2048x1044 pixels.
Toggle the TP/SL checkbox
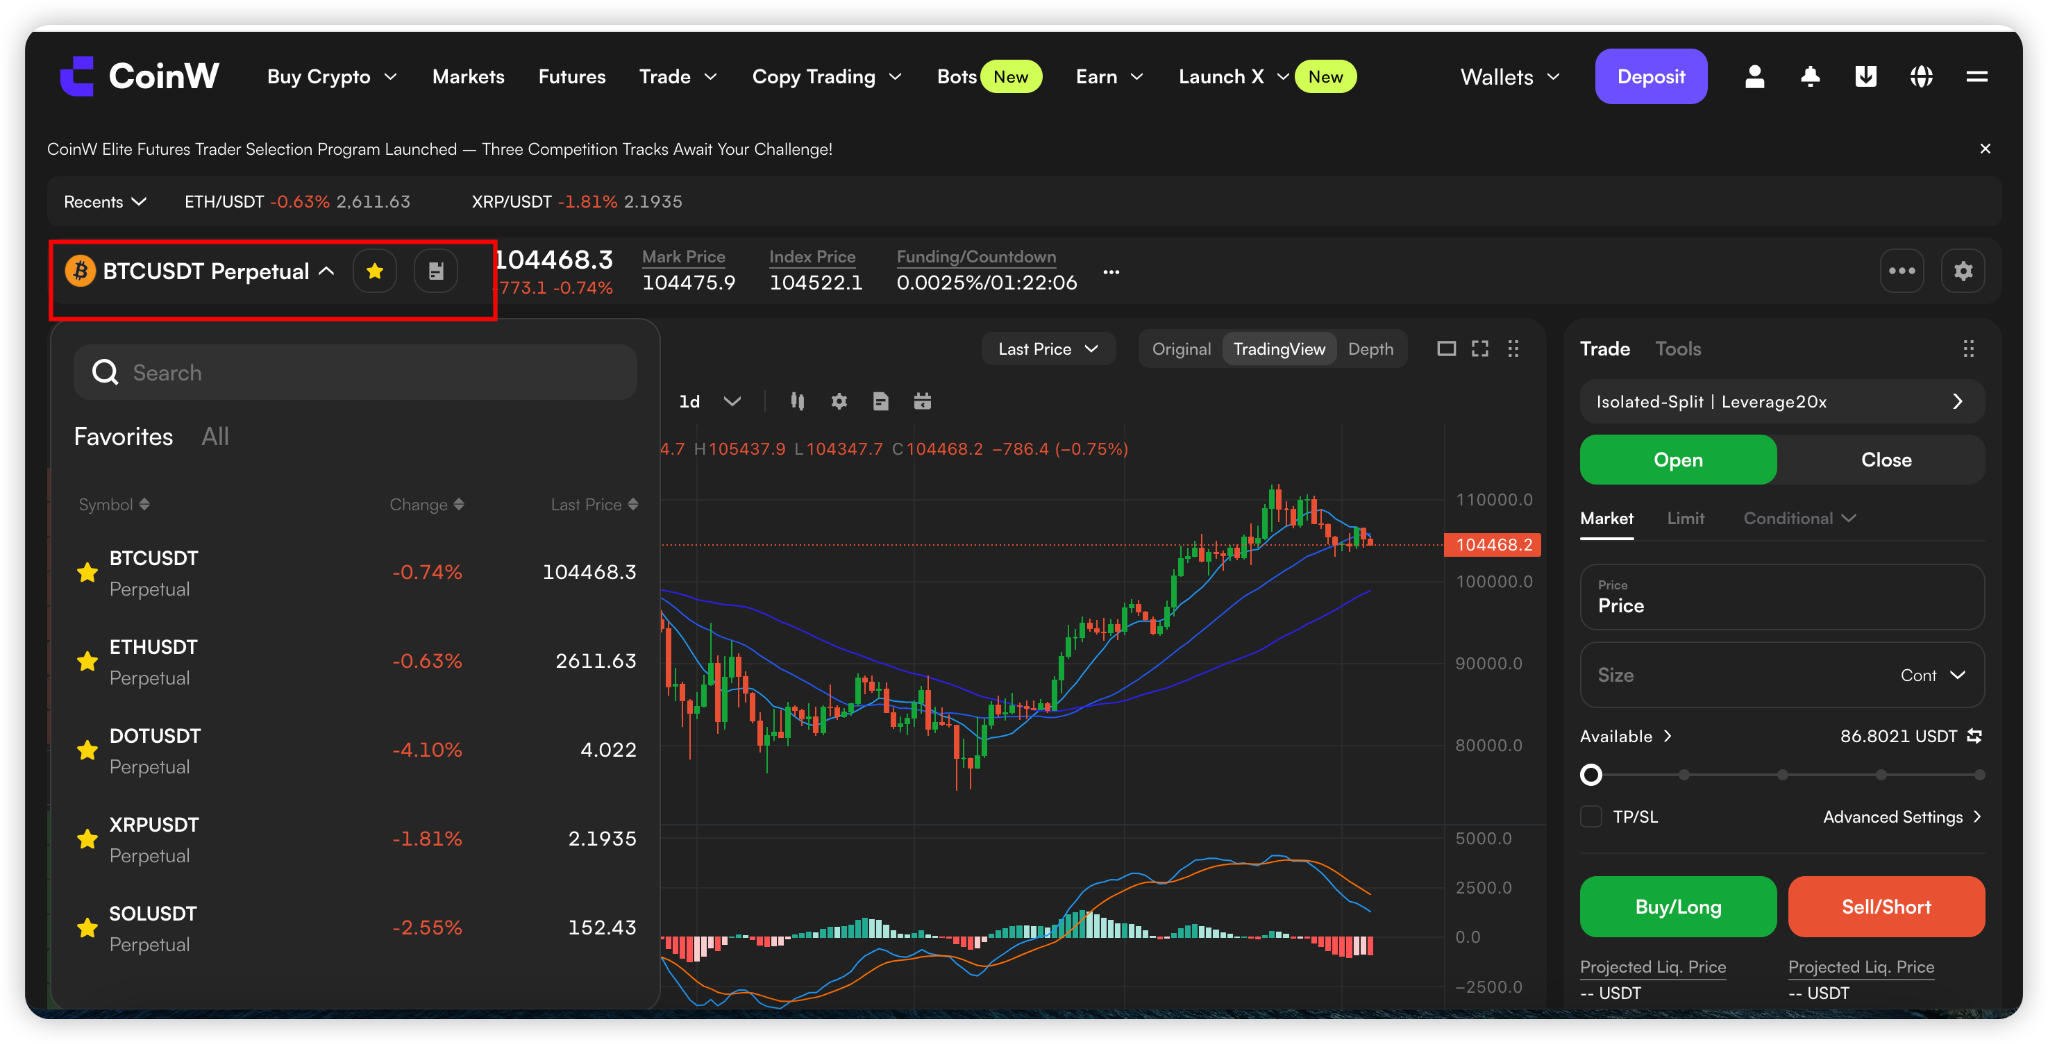click(1591, 817)
